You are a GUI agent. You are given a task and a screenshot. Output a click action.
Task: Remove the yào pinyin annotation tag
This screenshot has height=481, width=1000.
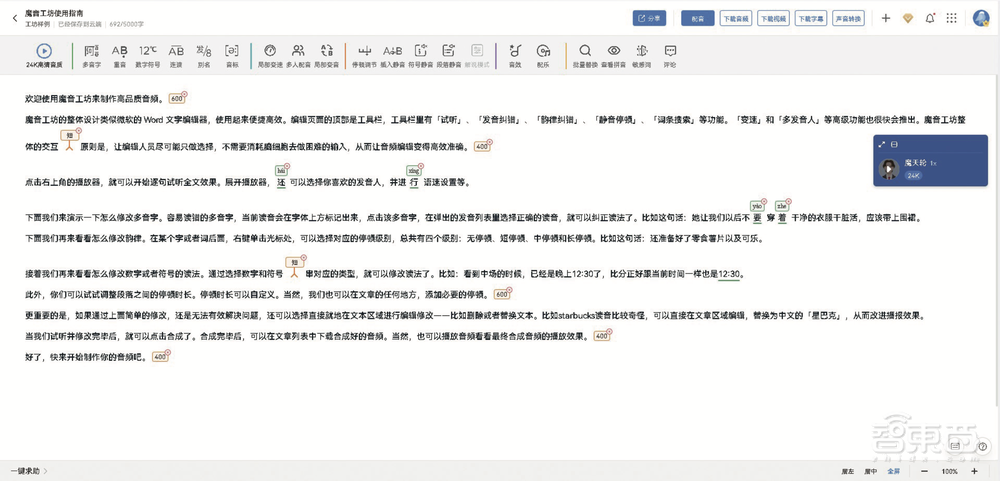point(764,201)
